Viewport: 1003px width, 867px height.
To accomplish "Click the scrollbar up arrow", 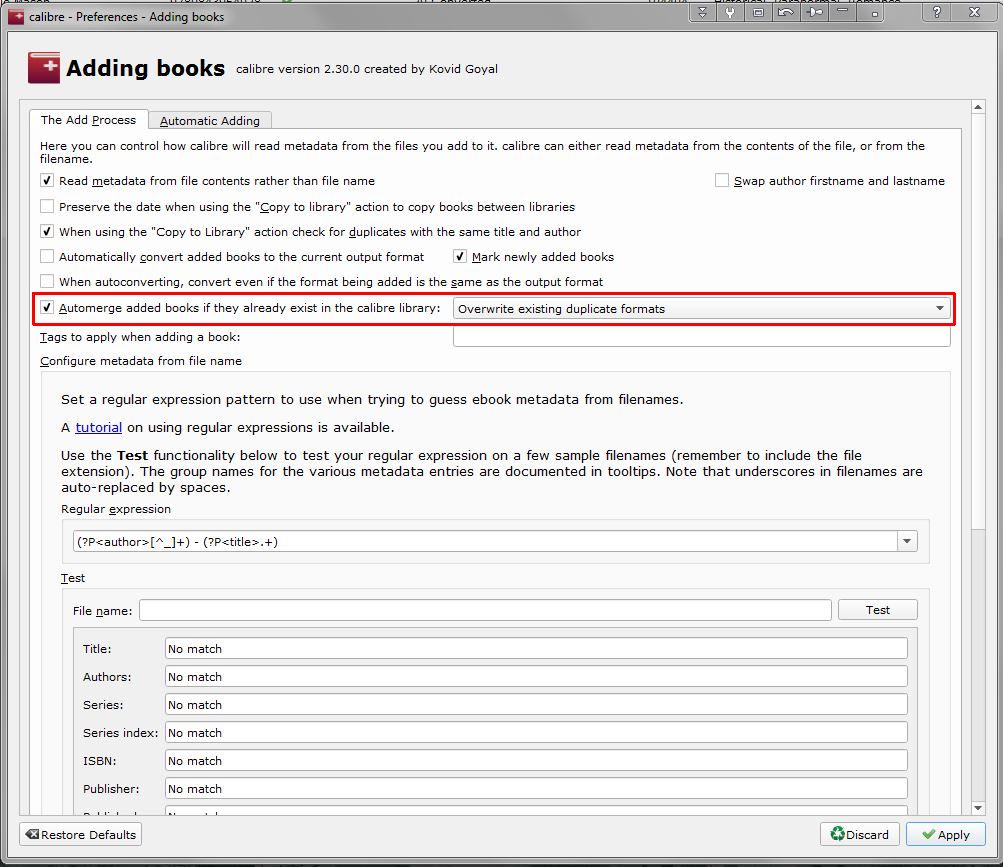I will pyautogui.click(x=977, y=107).
